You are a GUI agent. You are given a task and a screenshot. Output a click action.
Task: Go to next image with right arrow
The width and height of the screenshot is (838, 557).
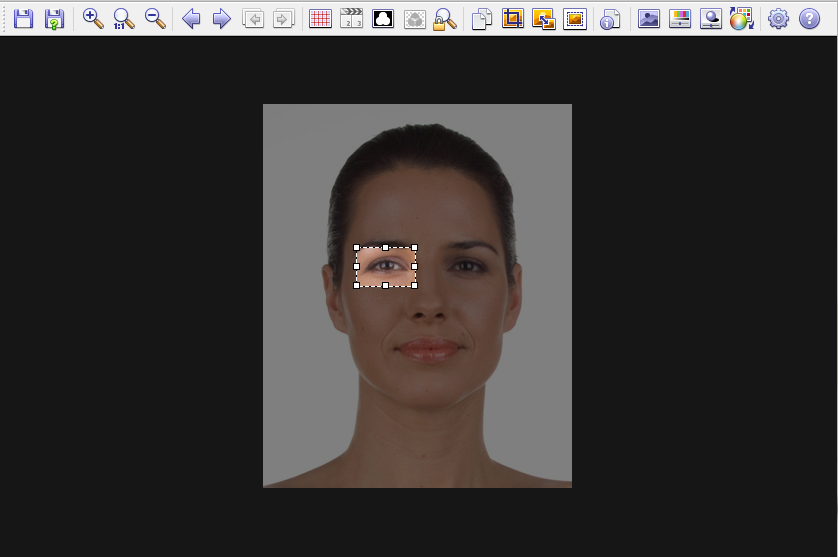coord(222,19)
